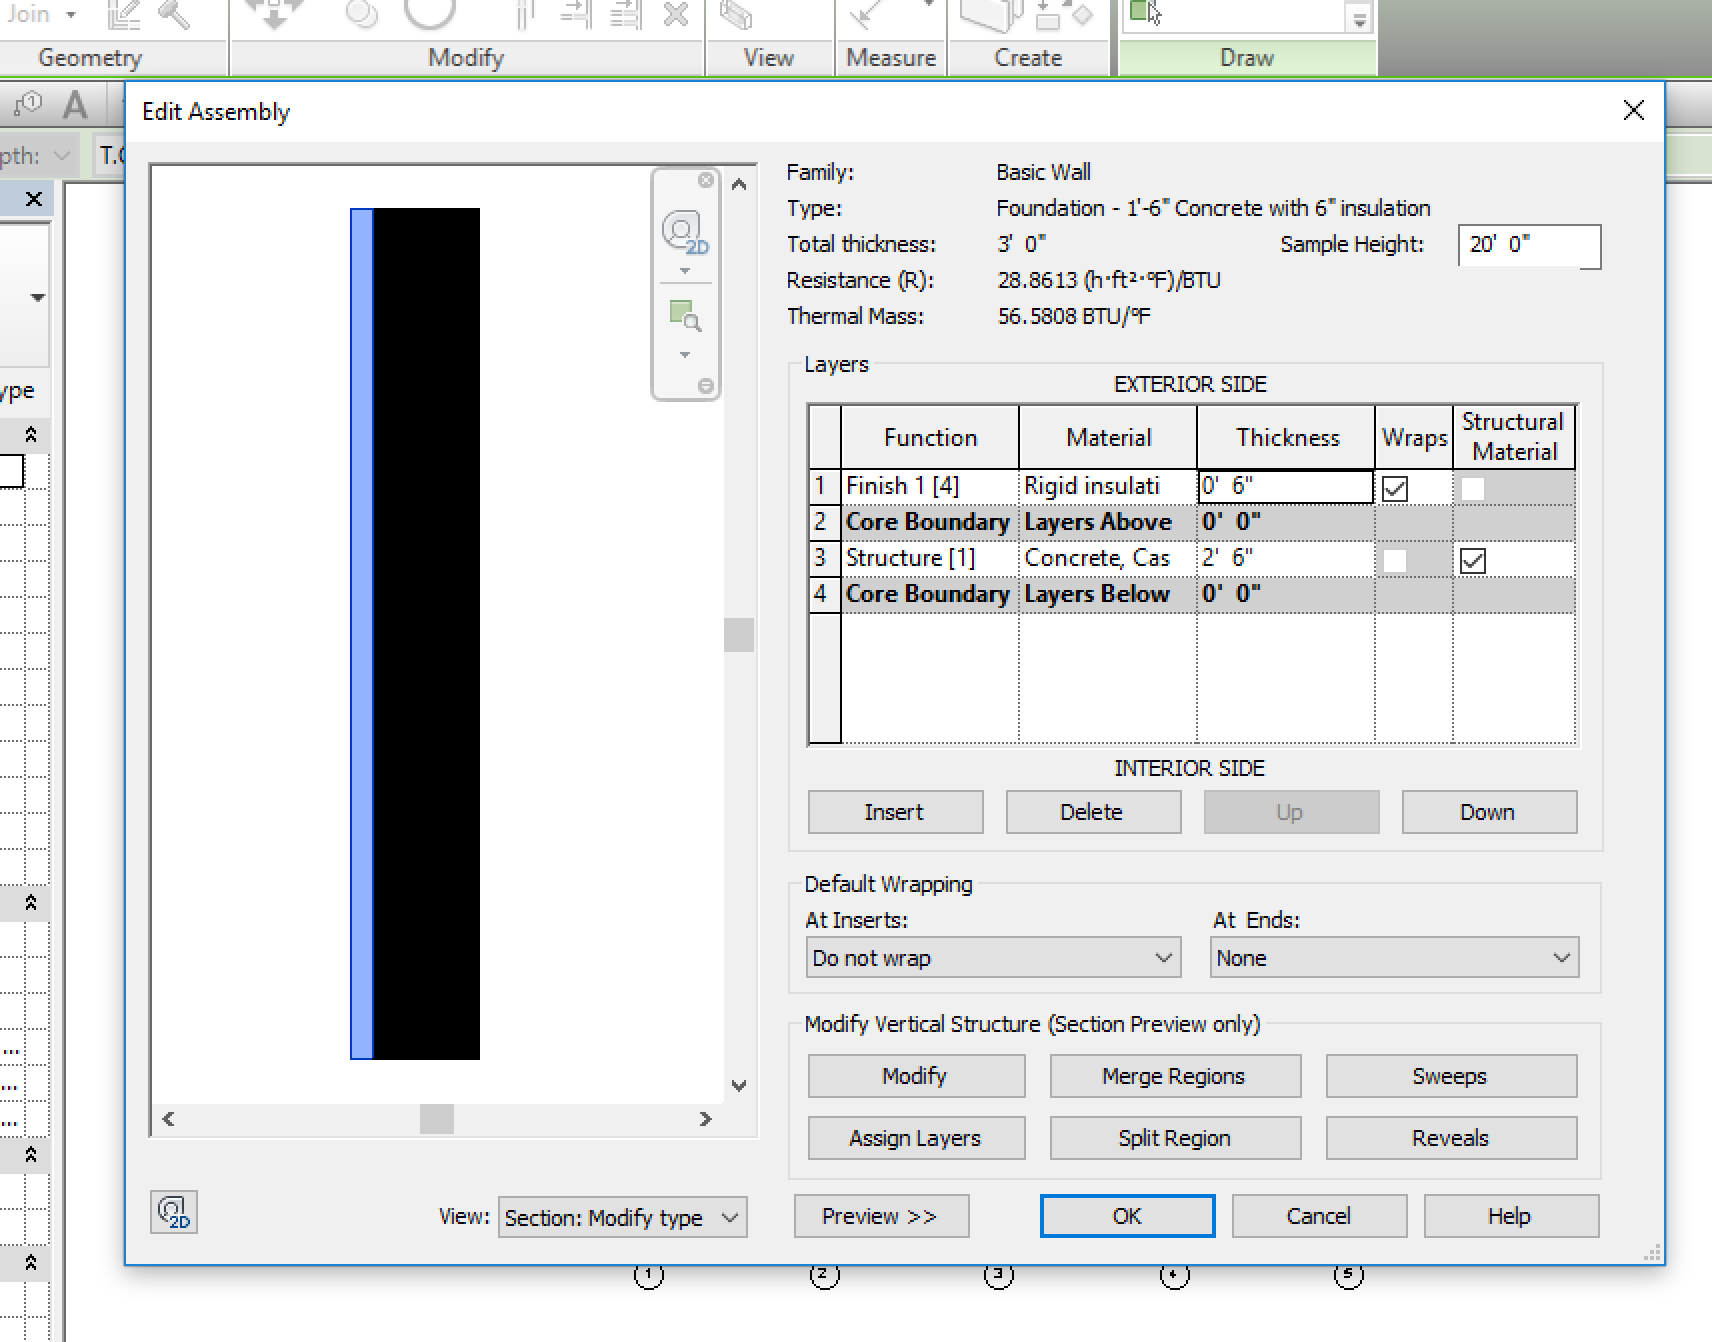Click the Modify panel label in the ribbon

(x=466, y=58)
